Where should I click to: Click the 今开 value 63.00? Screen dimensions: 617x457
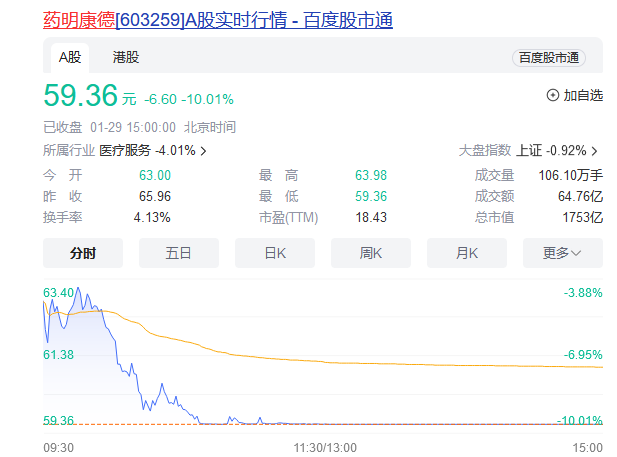[155, 175]
